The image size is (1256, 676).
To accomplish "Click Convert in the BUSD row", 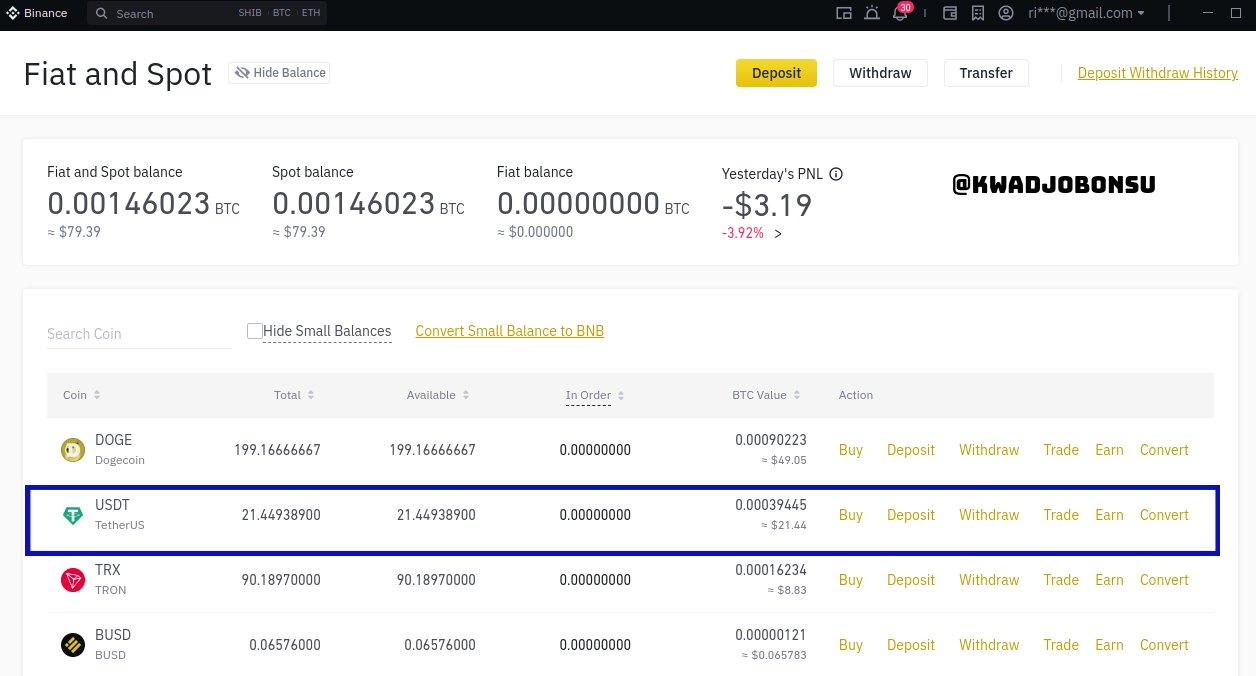I will click(1164, 645).
